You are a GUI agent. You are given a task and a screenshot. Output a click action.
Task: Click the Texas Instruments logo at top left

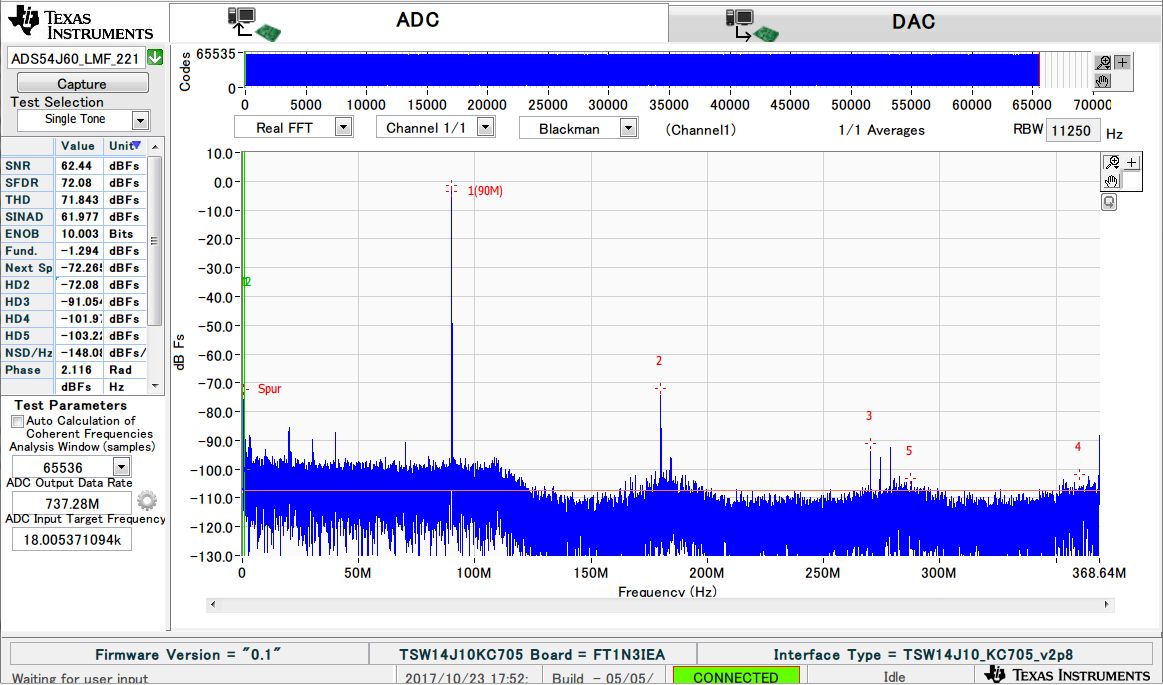click(x=80, y=23)
